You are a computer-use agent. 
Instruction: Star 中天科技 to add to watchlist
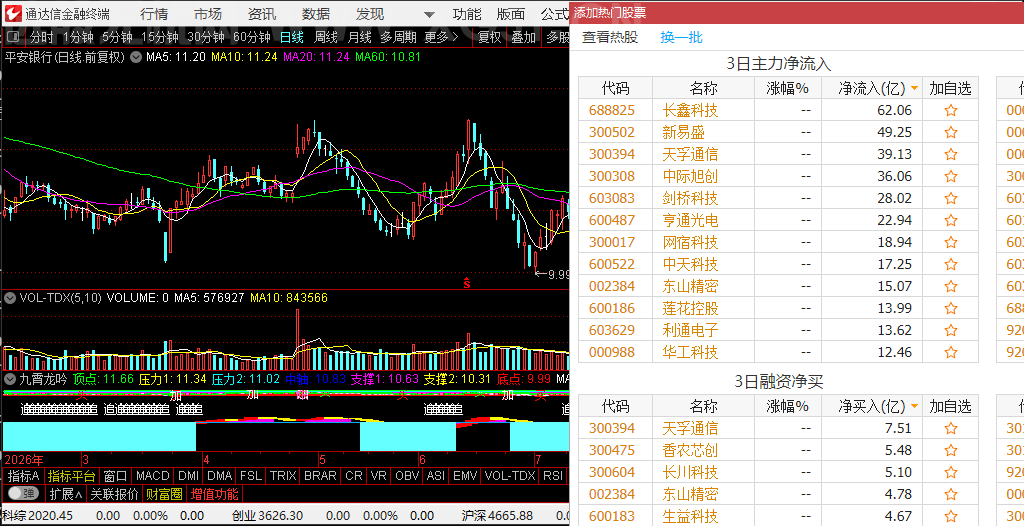coord(951,265)
